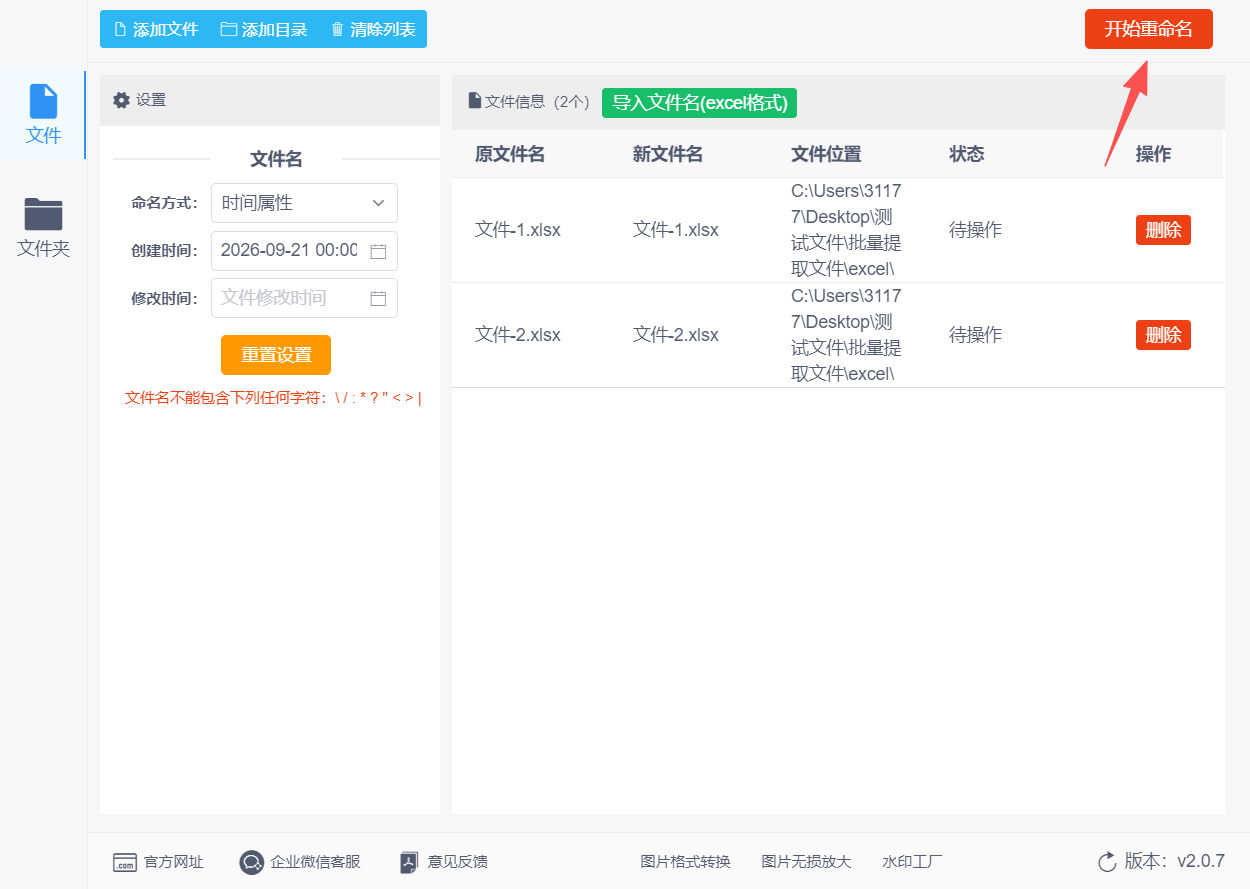The image size is (1250, 889).
Task: Click the 创建时间 date input field
Action: (304, 251)
